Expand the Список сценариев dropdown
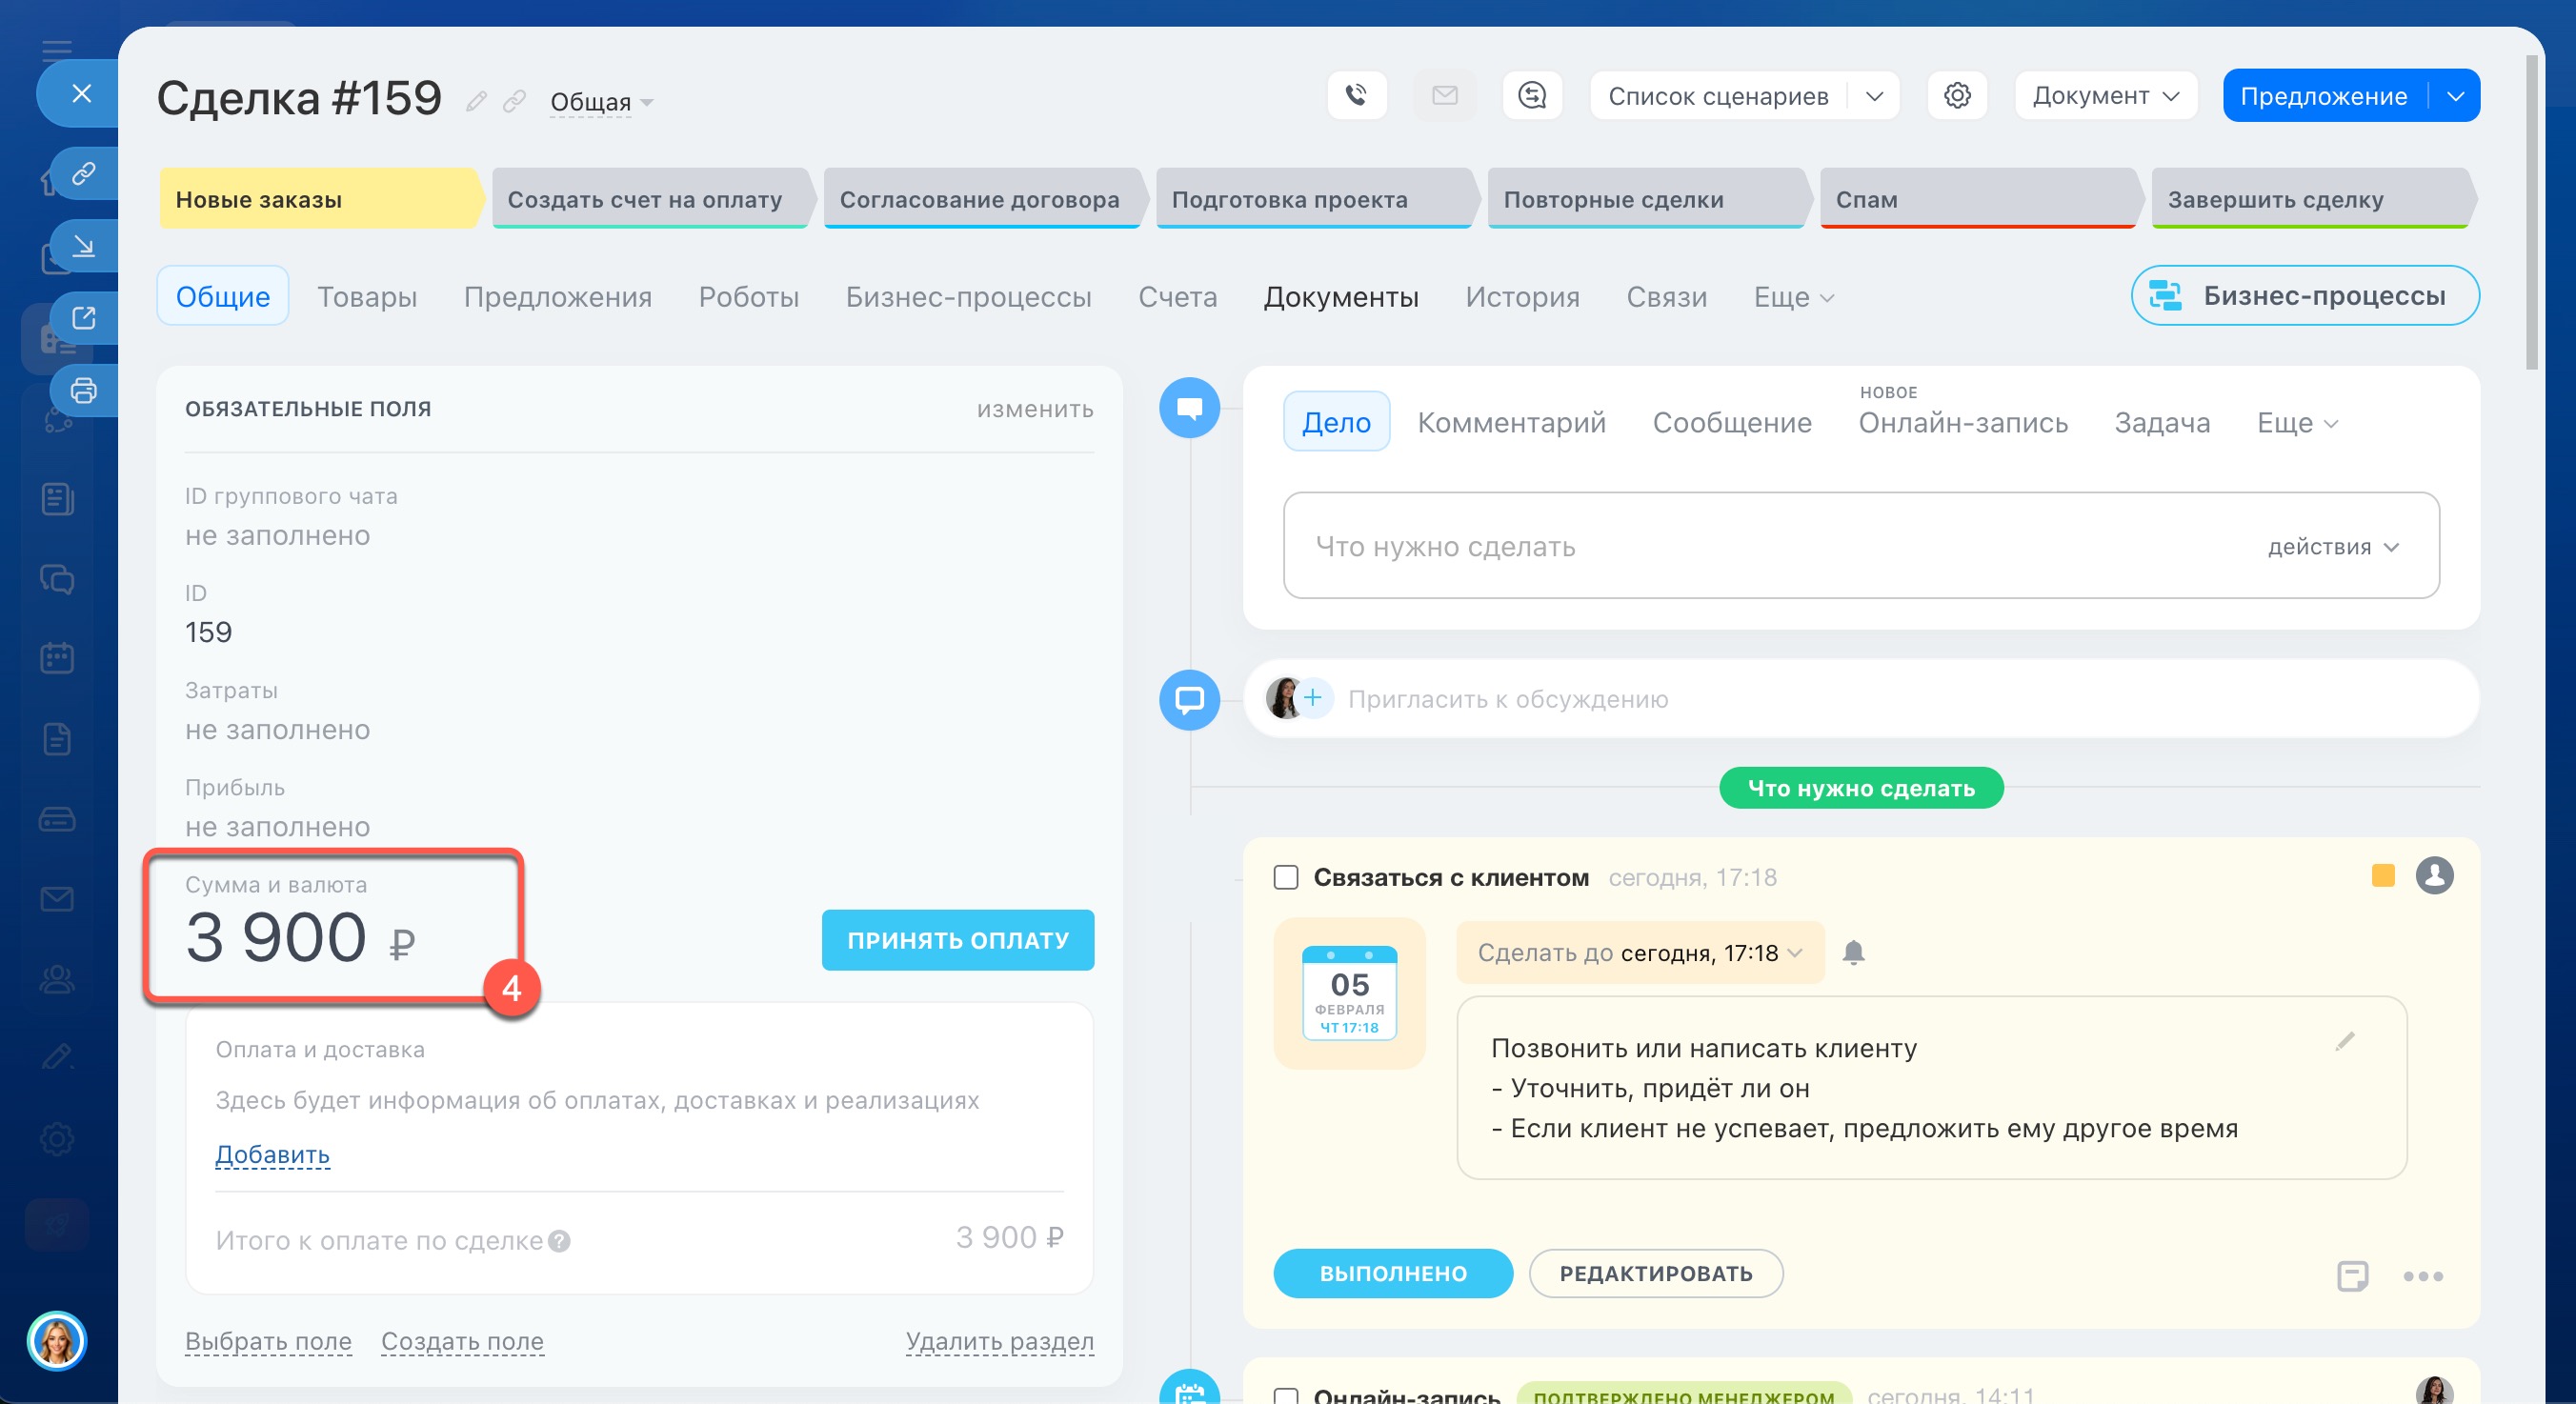 [1873, 96]
